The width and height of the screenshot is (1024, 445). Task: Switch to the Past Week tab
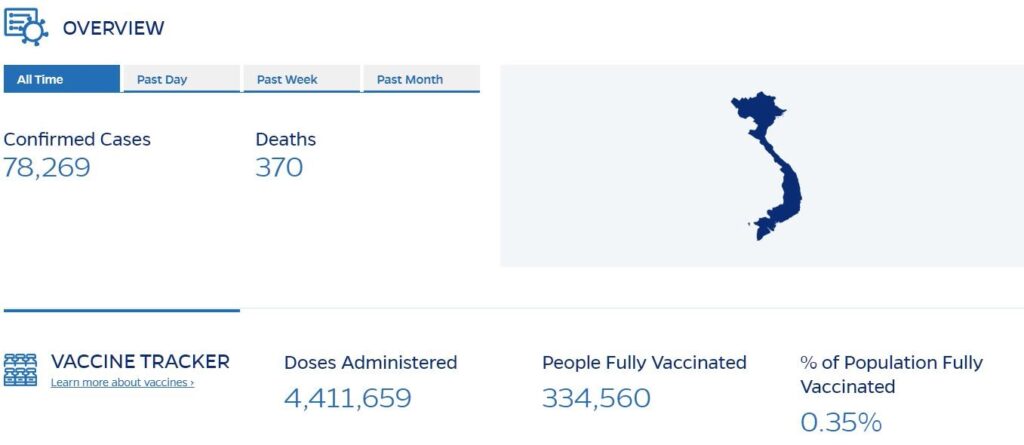302,79
